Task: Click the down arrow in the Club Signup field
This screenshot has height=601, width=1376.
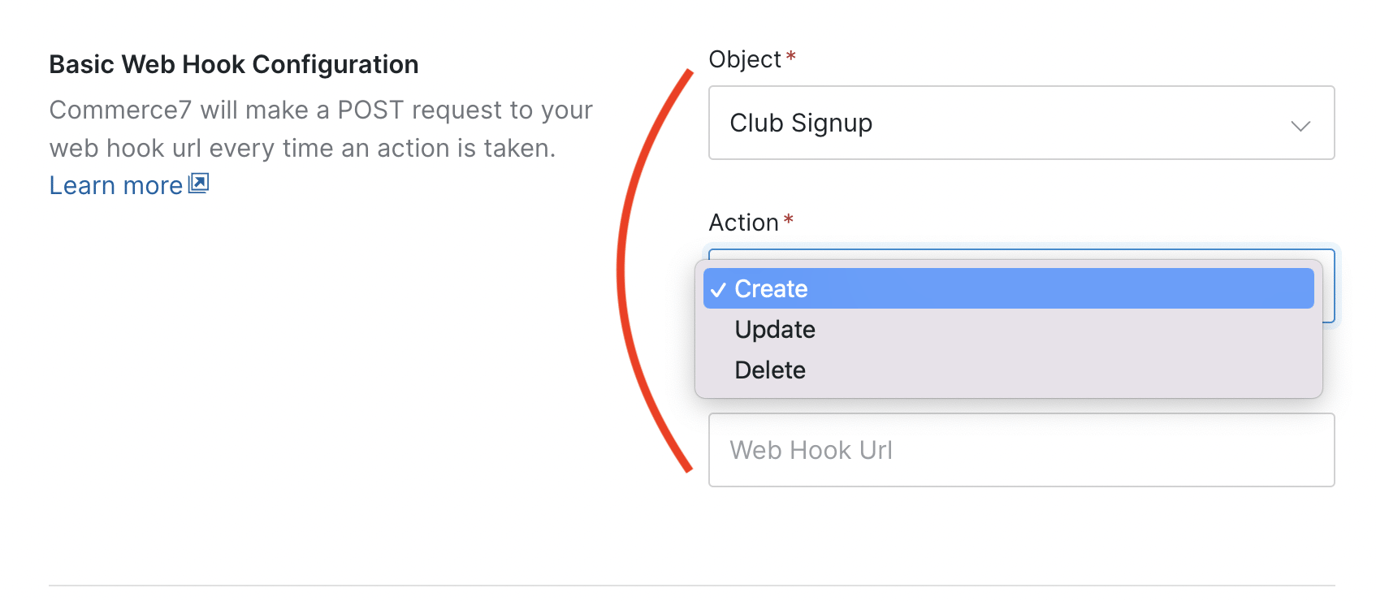Action: [1300, 124]
